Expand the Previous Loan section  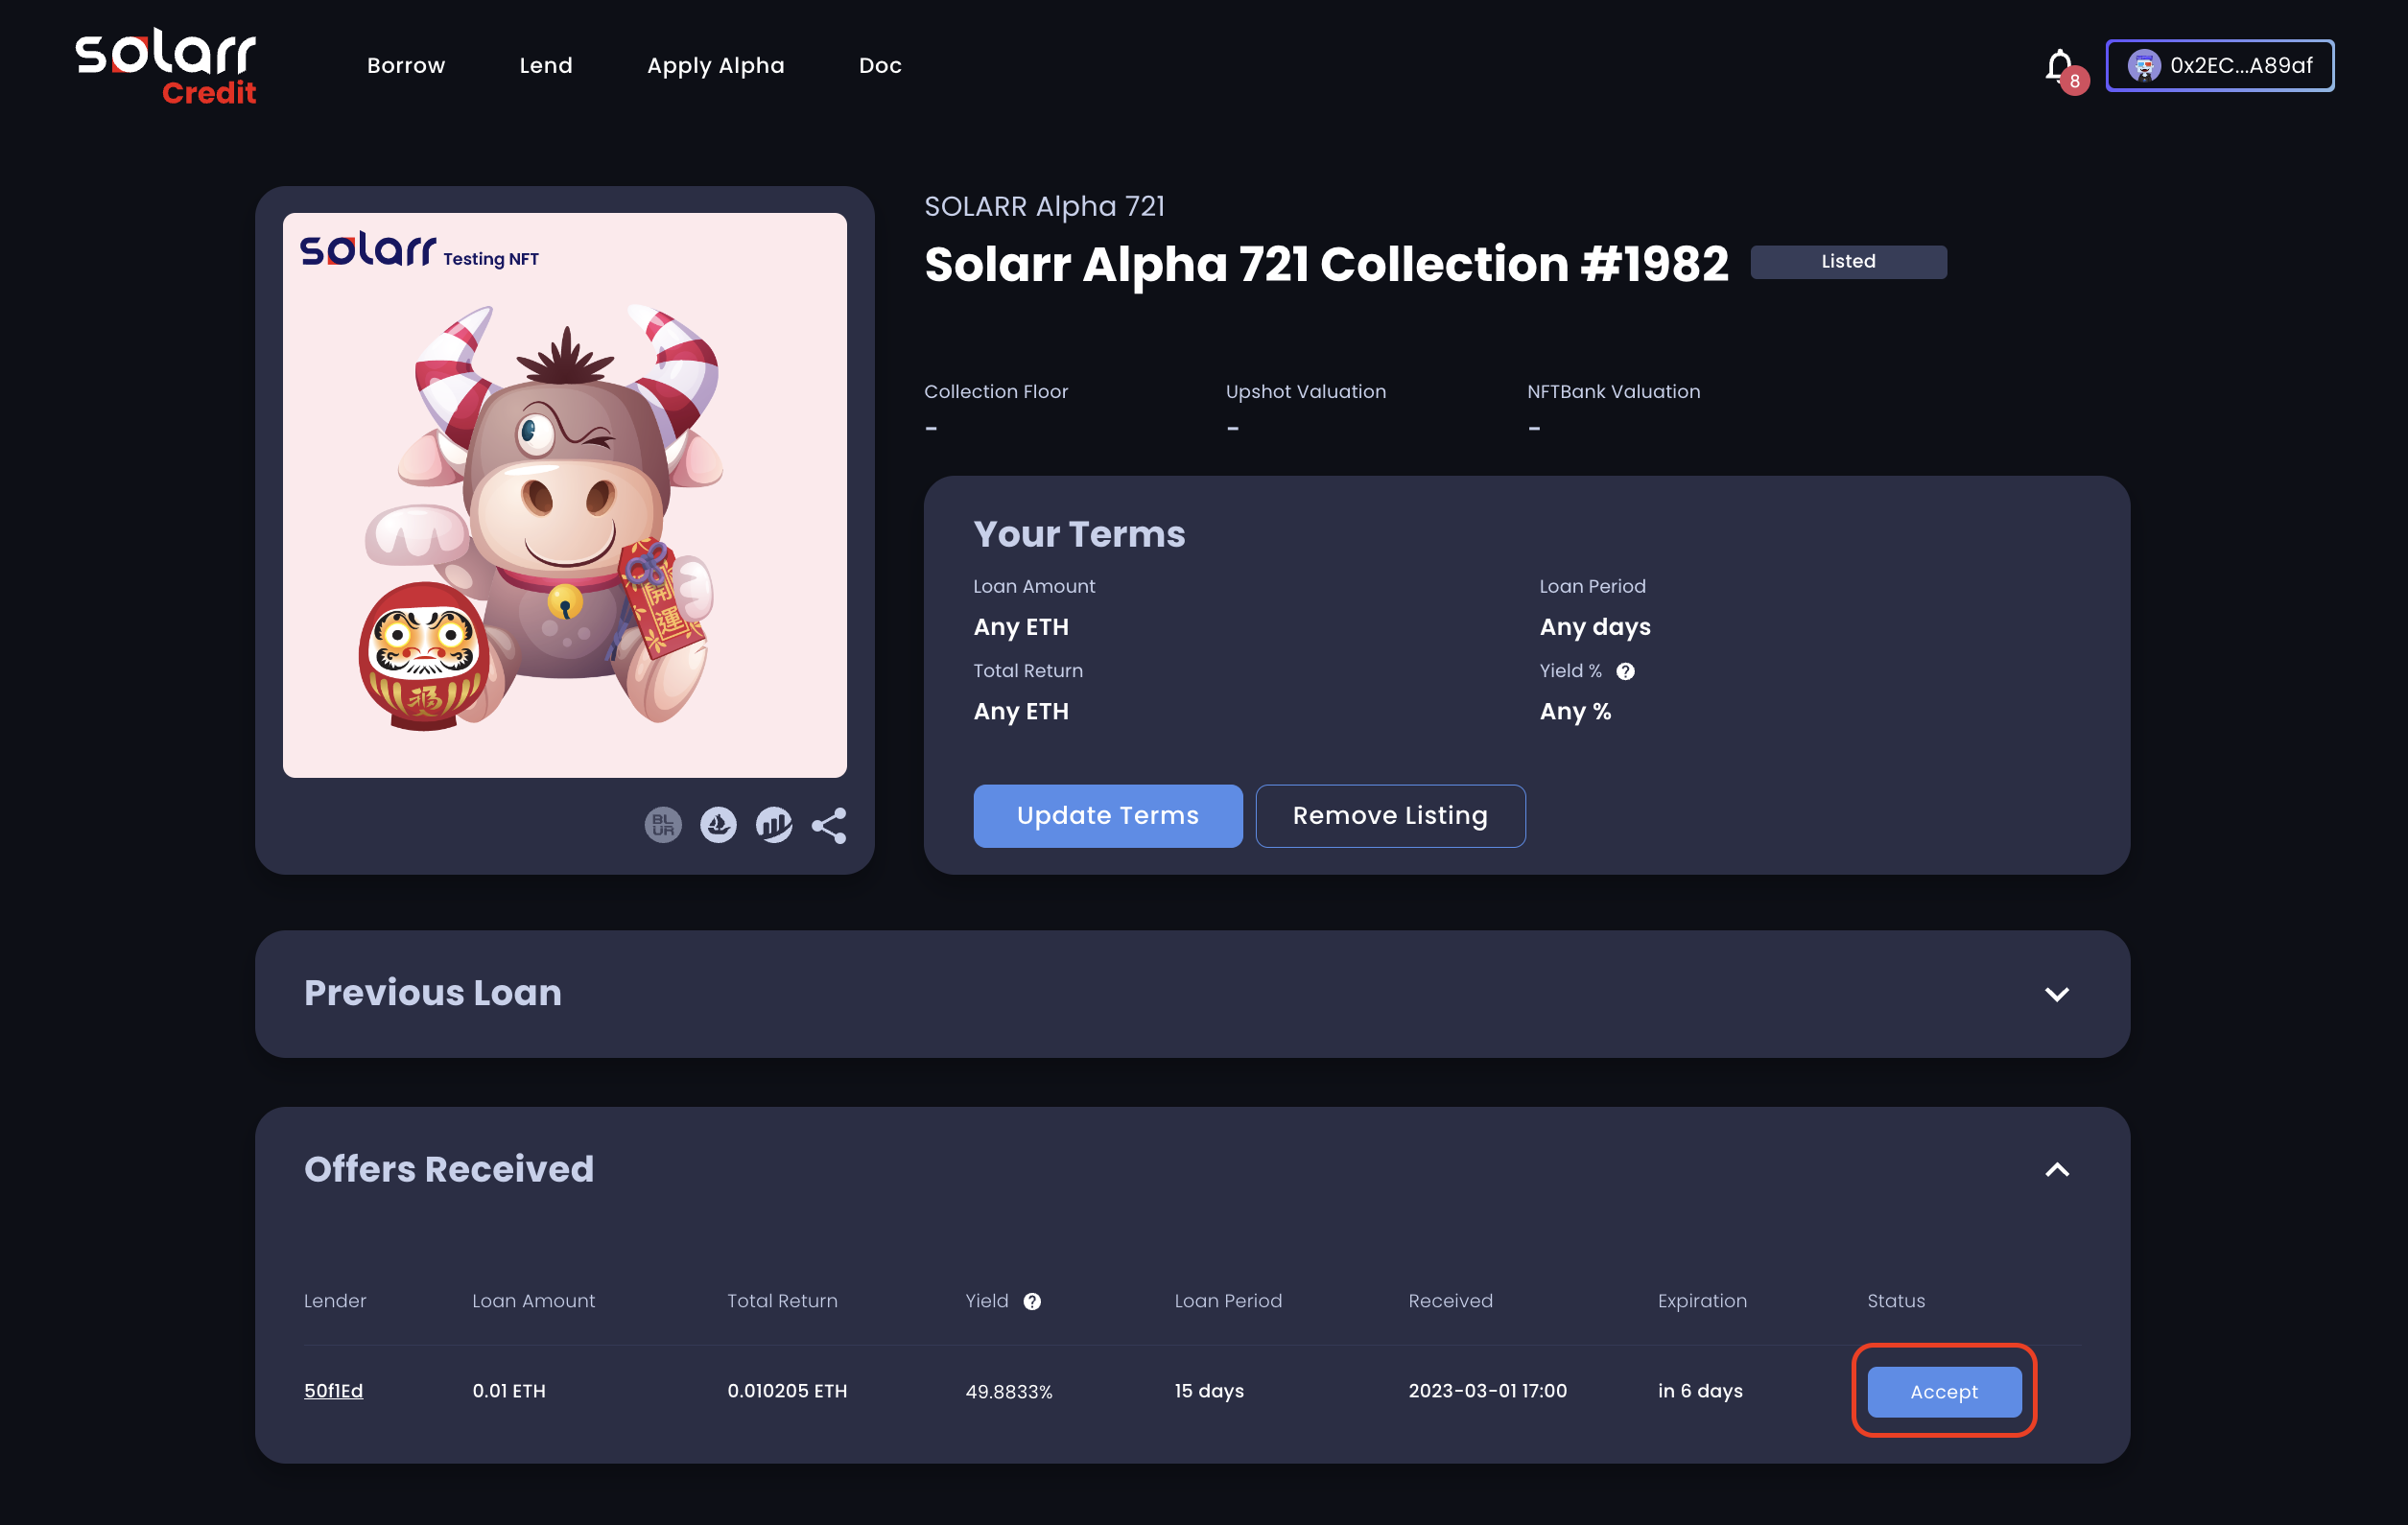[2056, 994]
